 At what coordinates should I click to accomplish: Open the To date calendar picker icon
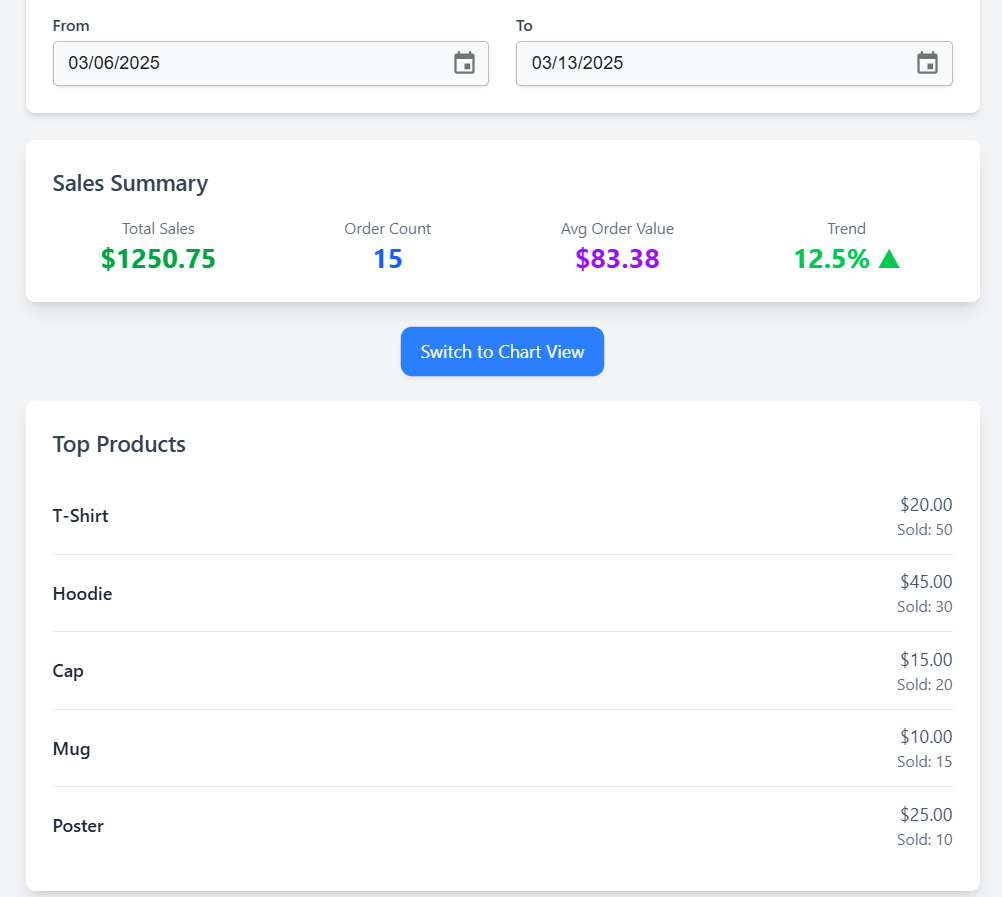tap(927, 63)
